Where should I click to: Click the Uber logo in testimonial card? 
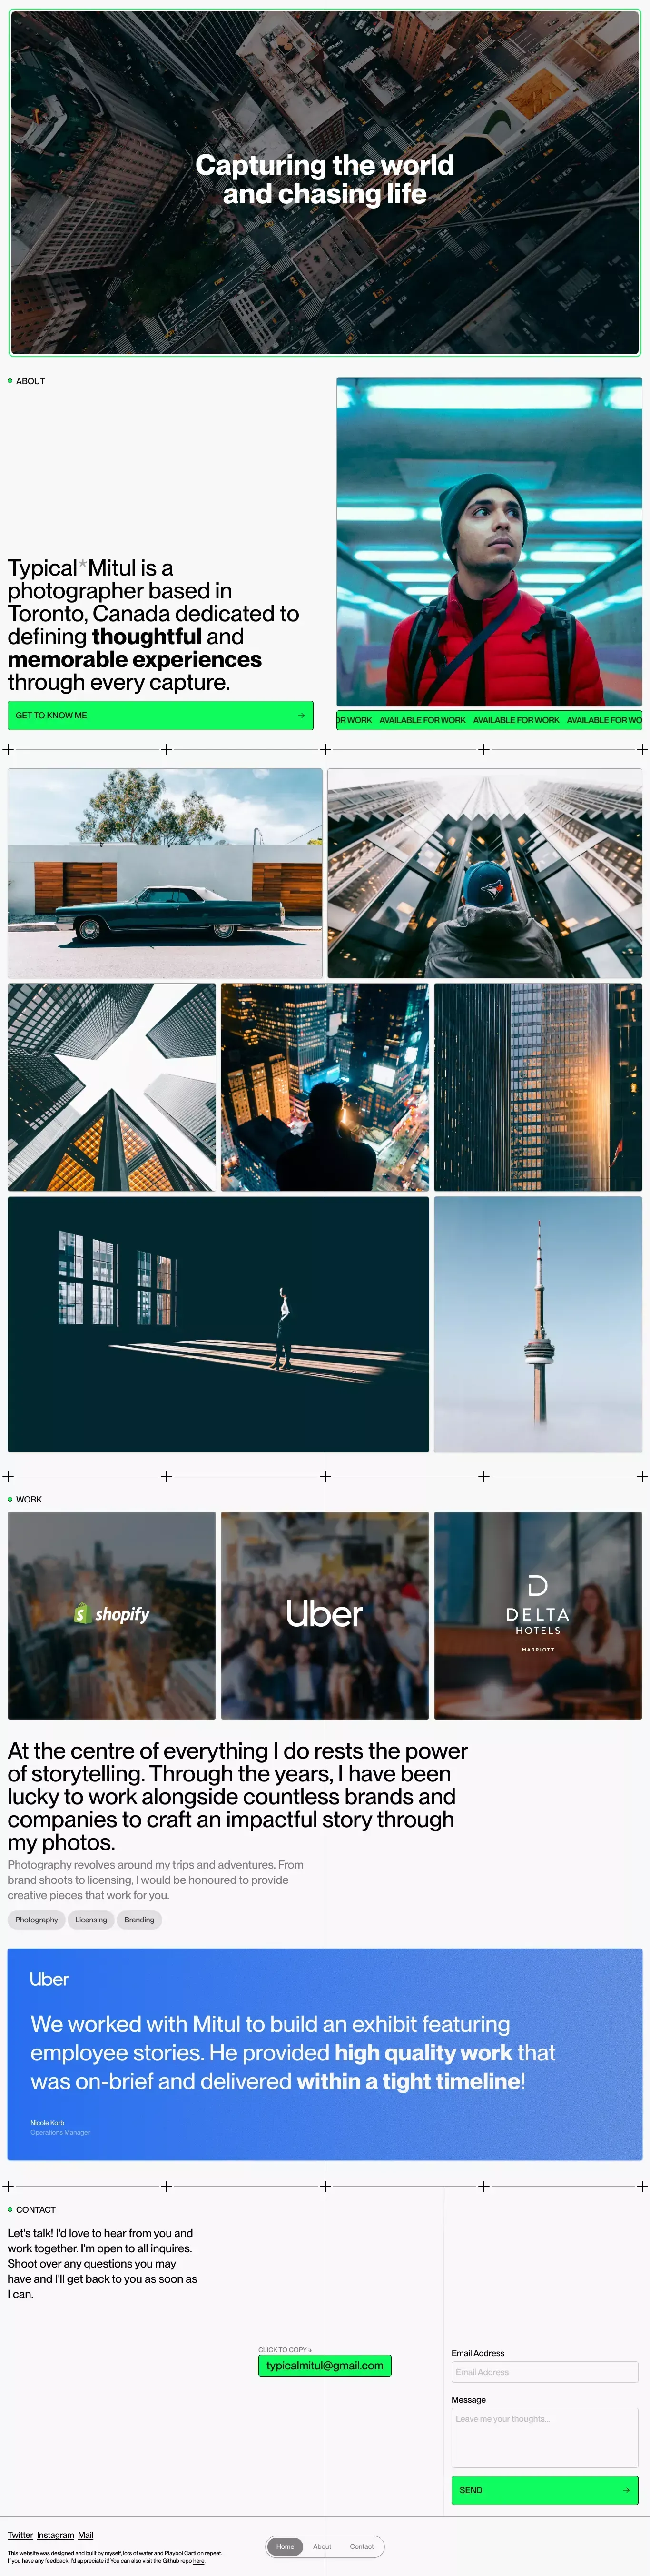pyautogui.click(x=49, y=1979)
